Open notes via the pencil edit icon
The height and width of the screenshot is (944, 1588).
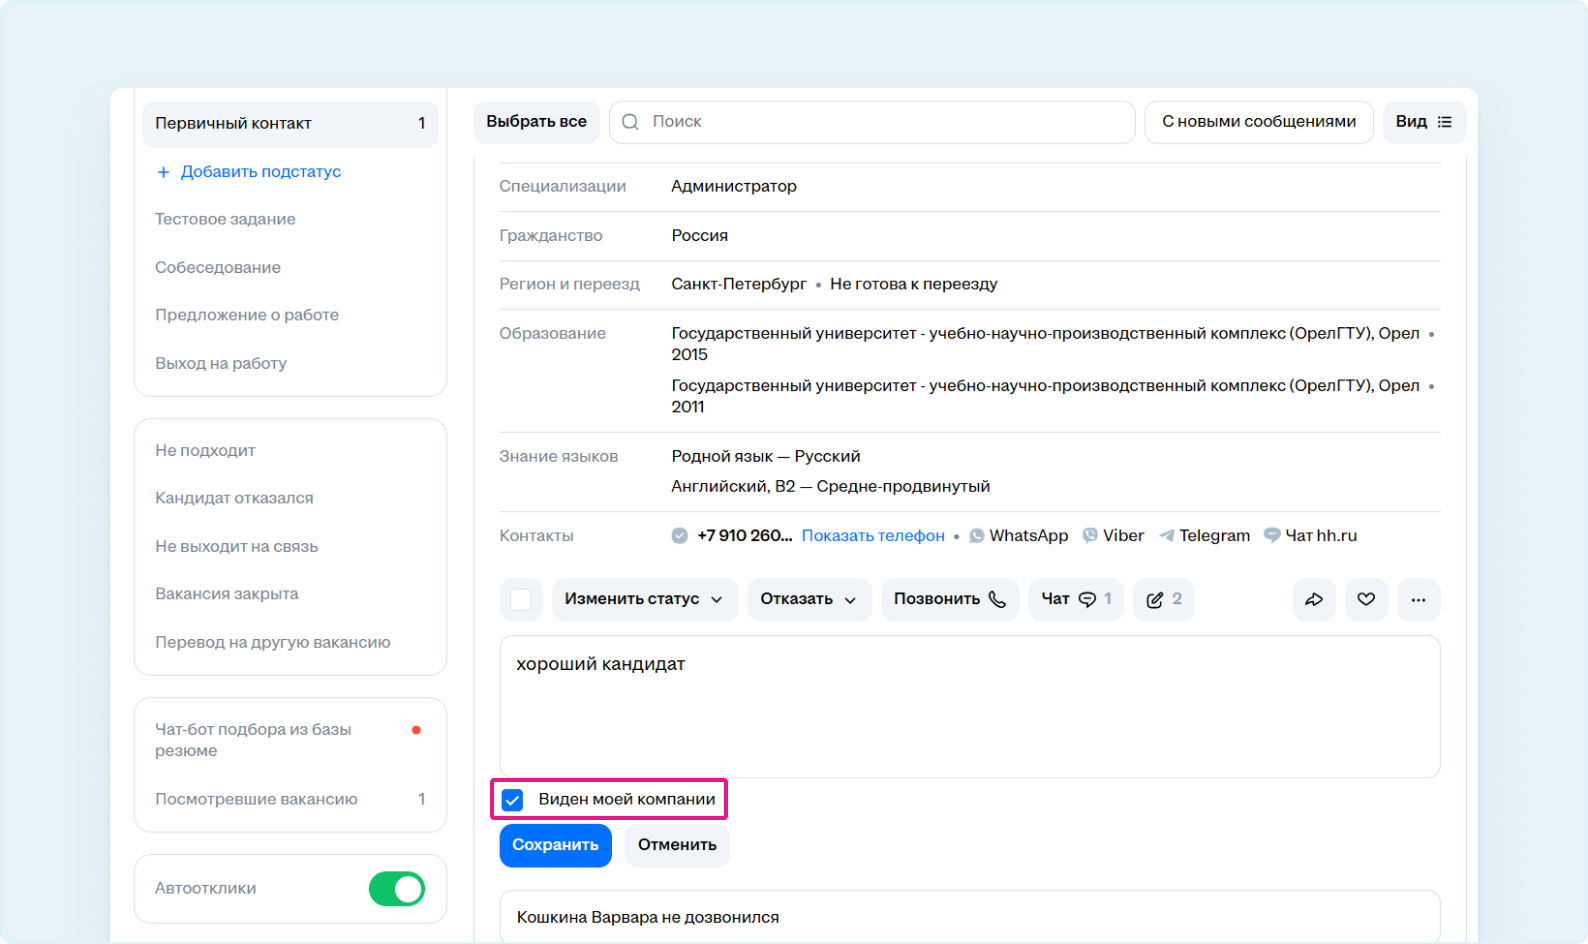point(1164,600)
